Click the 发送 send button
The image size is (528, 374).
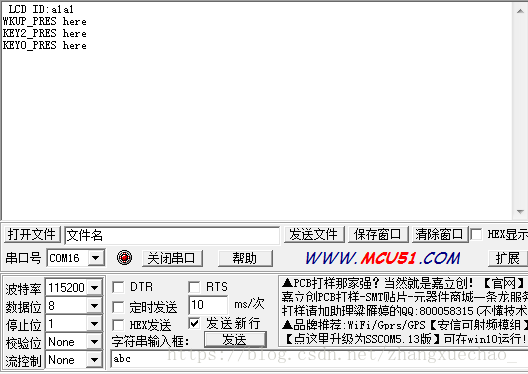click(x=235, y=340)
